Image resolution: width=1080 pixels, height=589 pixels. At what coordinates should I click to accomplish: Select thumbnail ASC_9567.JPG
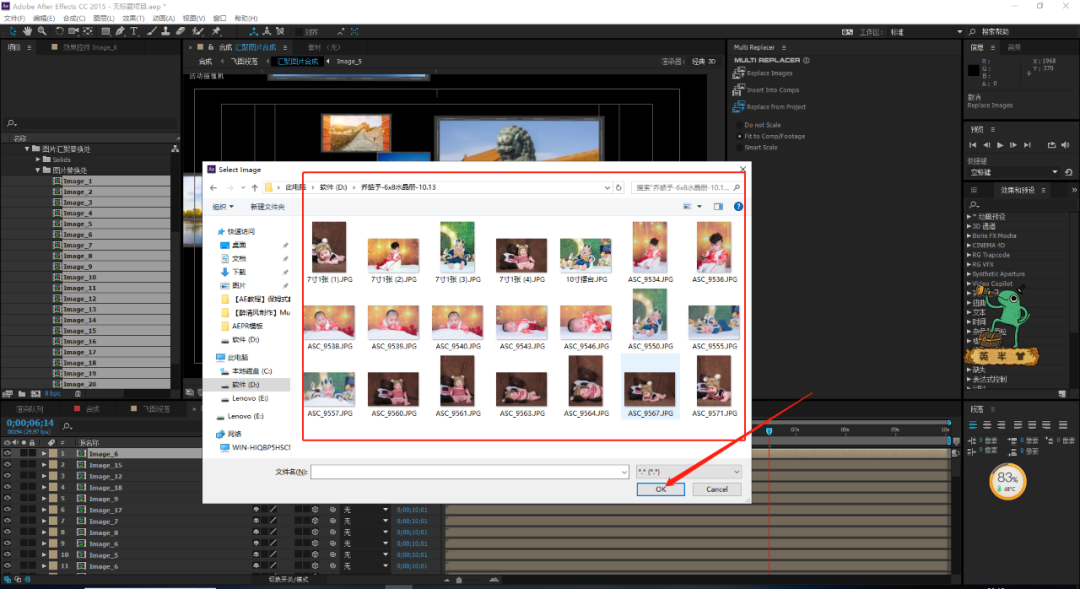(650, 387)
